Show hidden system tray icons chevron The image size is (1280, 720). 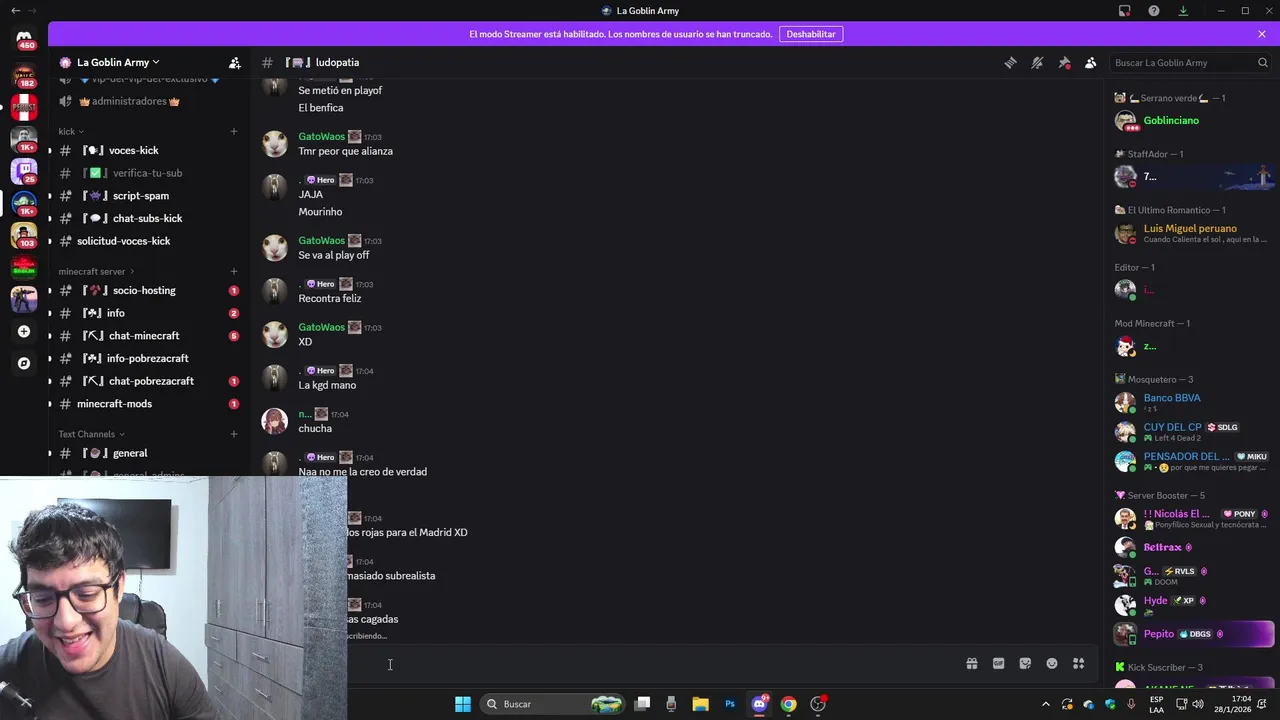[x=1046, y=704]
